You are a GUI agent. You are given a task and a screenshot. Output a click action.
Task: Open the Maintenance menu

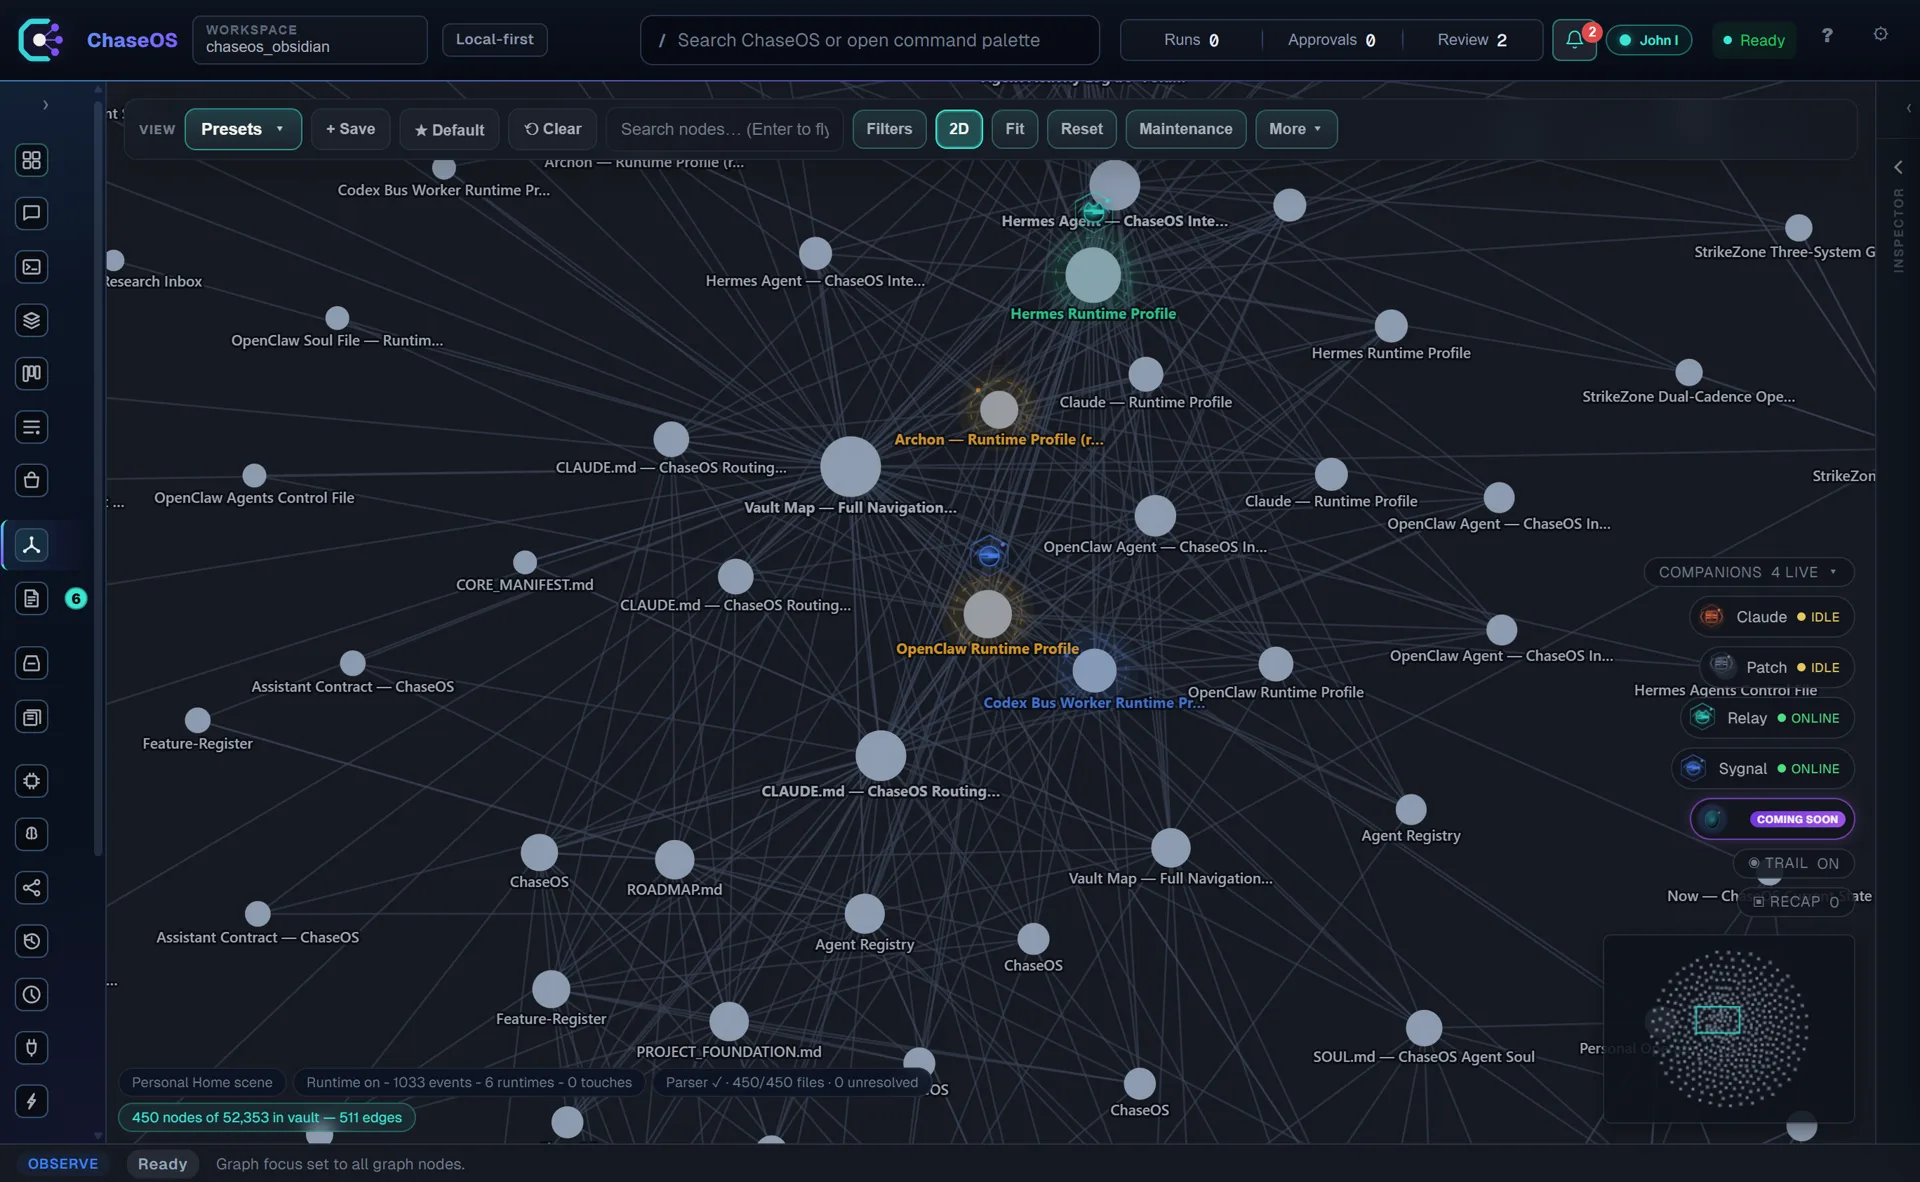tap(1186, 129)
